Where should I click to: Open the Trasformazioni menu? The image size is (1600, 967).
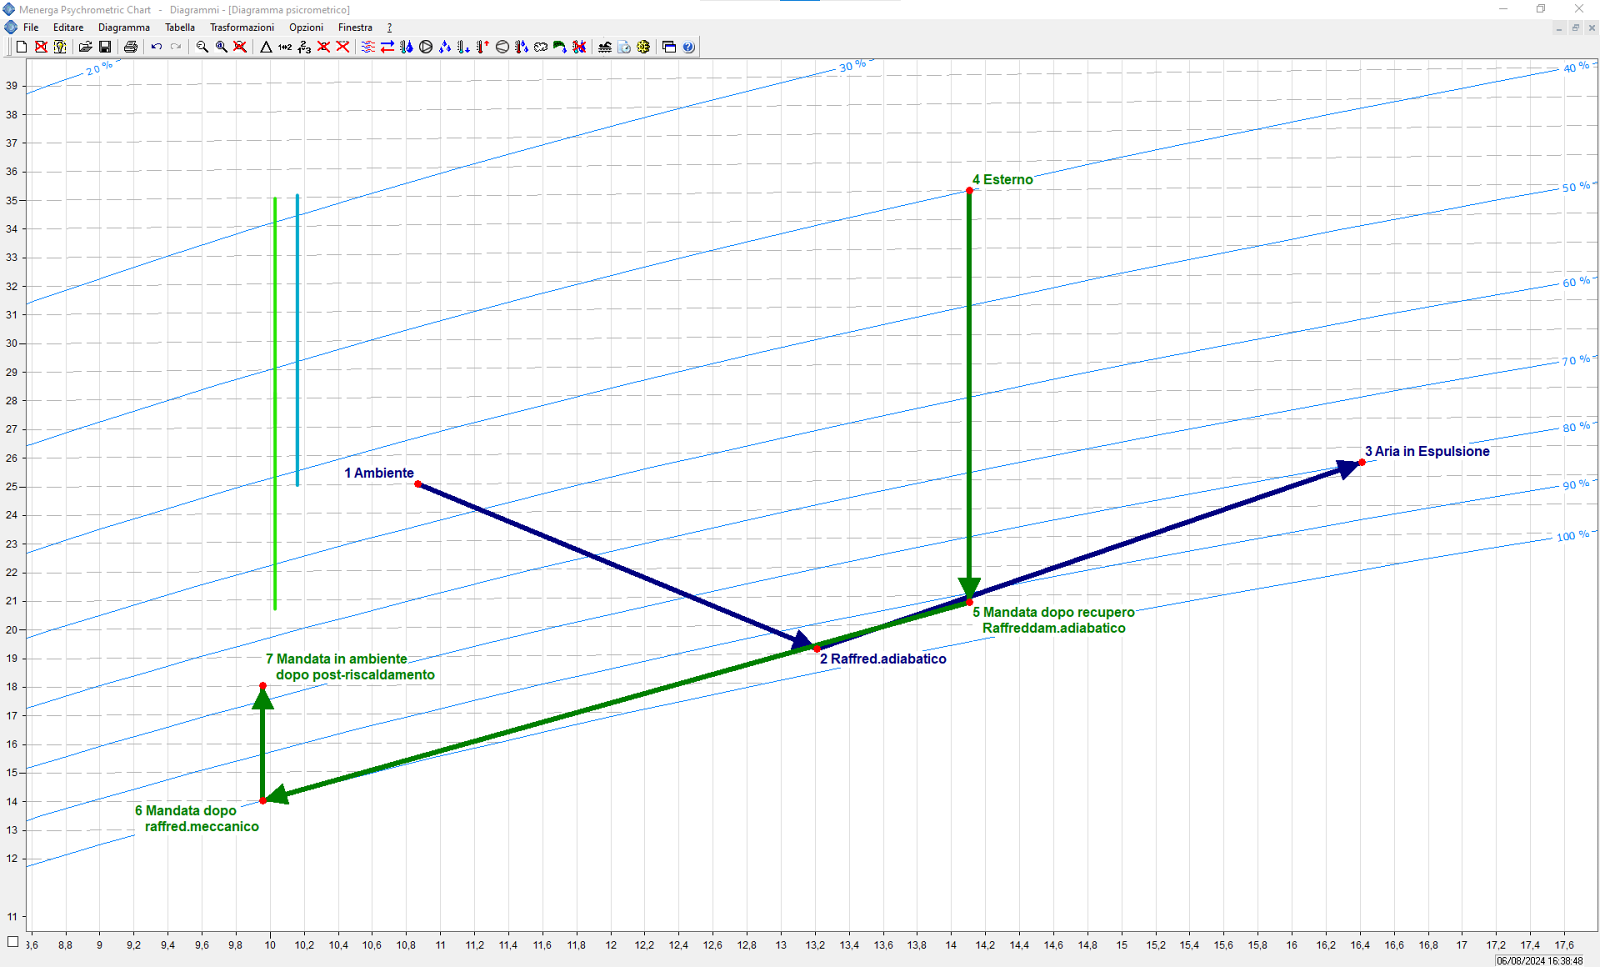(242, 27)
